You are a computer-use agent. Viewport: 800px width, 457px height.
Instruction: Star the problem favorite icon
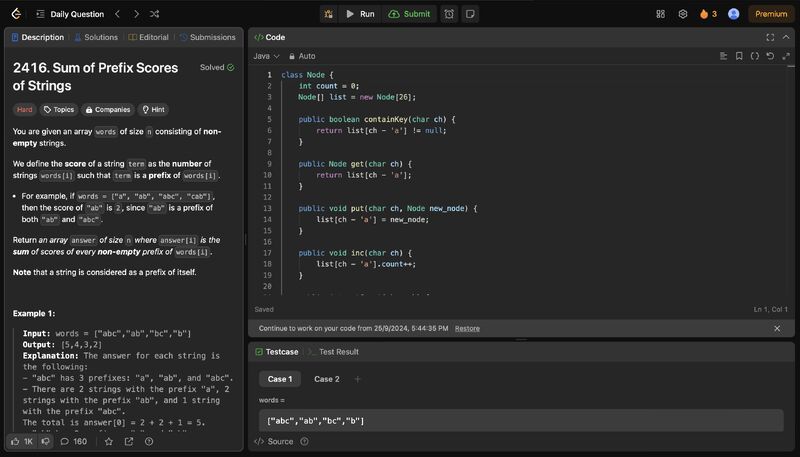[109, 442]
